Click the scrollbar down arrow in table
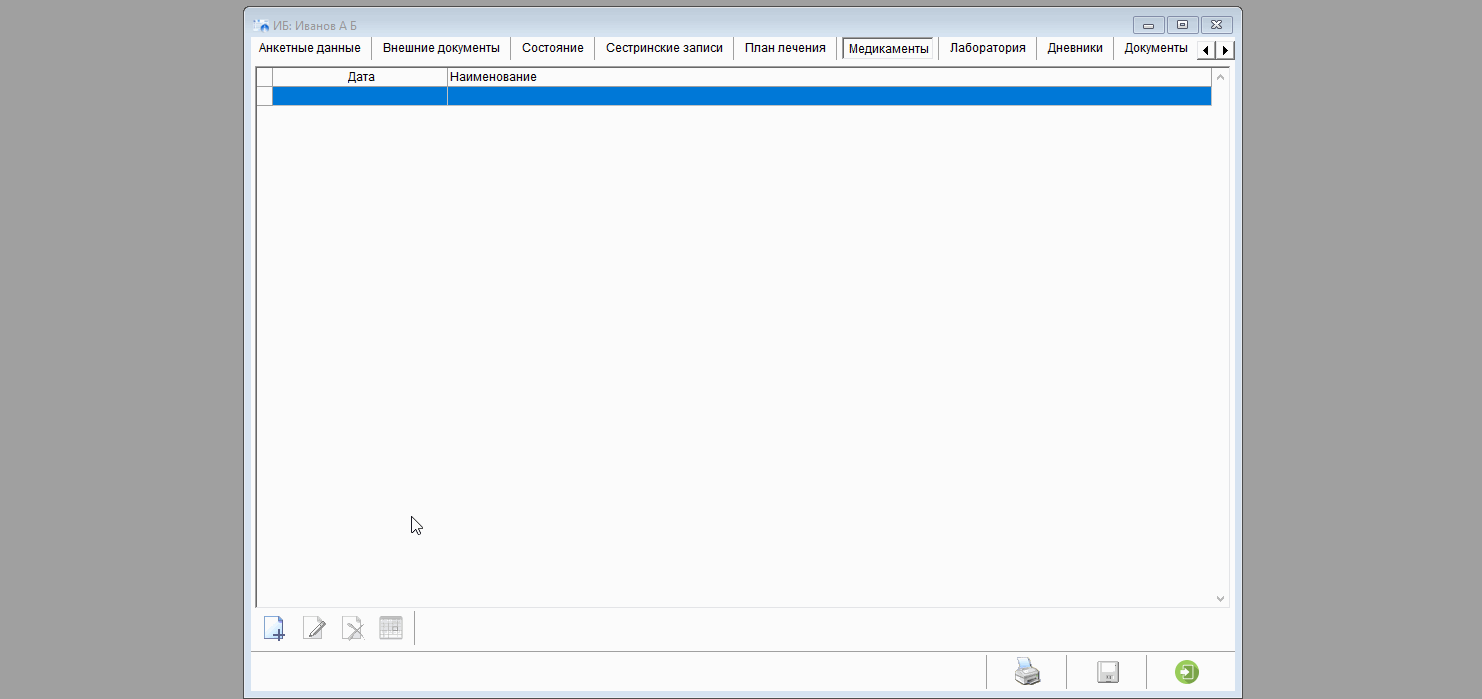Image resolution: width=1482 pixels, height=699 pixels. click(1220, 598)
